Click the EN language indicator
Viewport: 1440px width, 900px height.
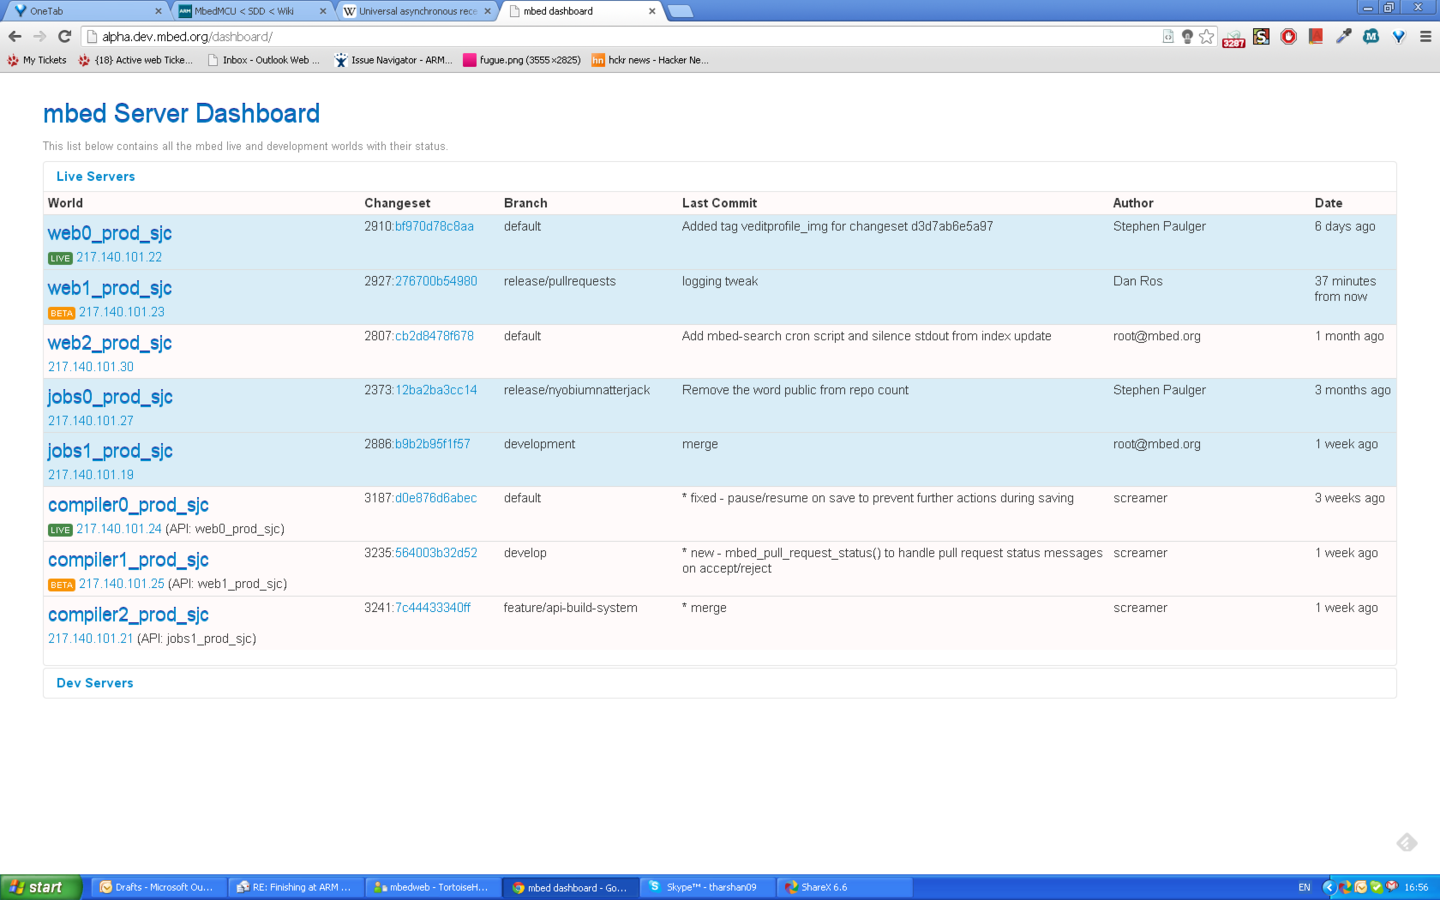coord(1304,887)
